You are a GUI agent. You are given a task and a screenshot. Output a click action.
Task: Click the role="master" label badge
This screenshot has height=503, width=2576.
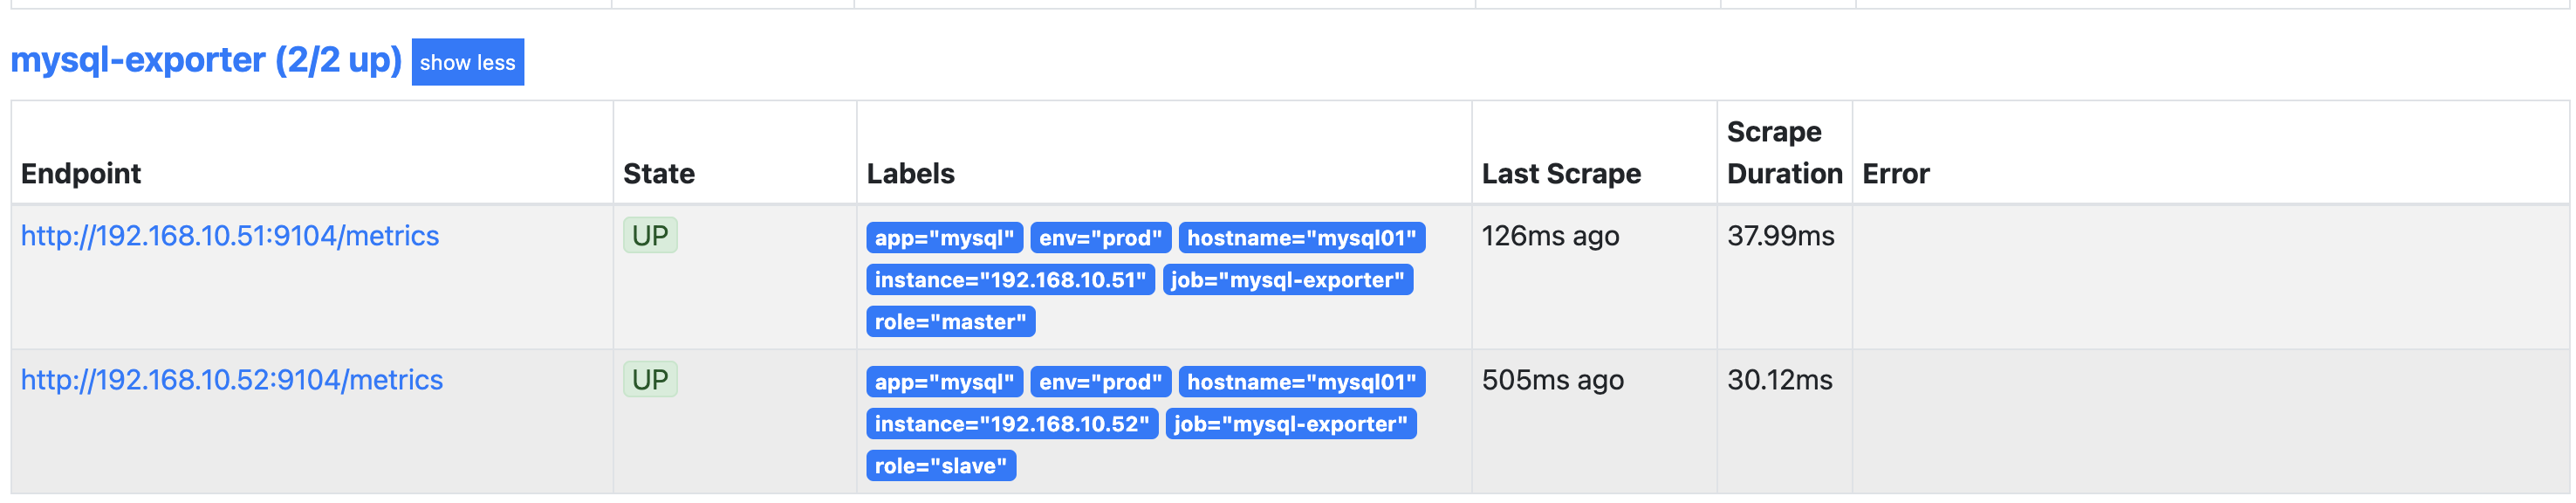pos(950,322)
